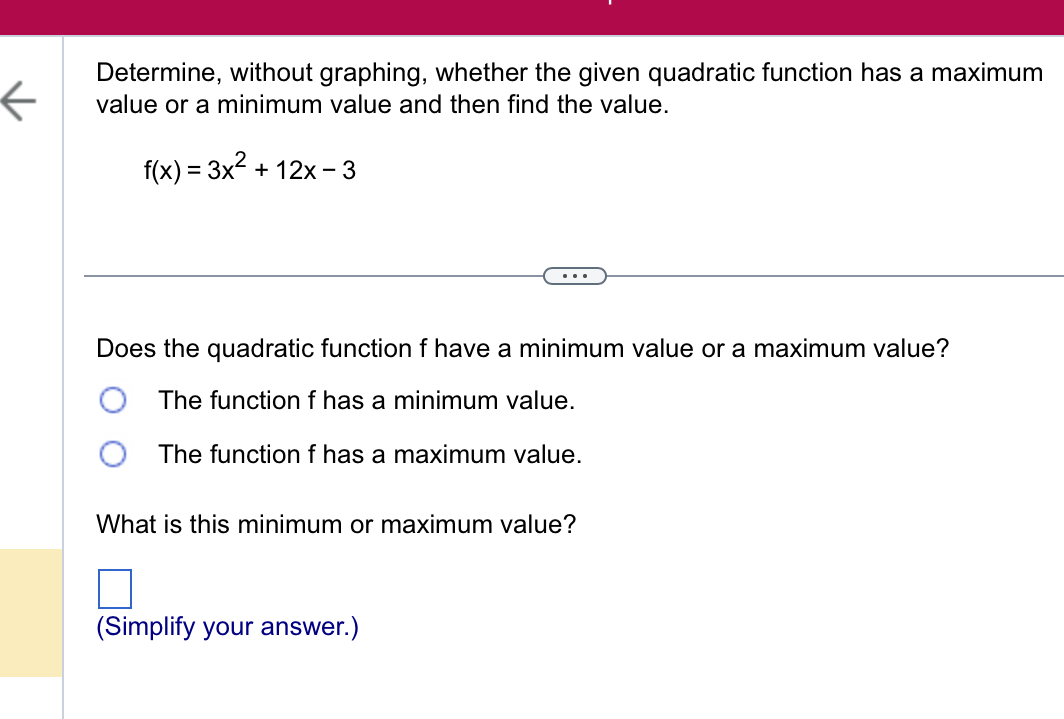The width and height of the screenshot is (1064, 719).
Task: Click the back navigation icon in the left margin
Action: click(x=20, y=102)
